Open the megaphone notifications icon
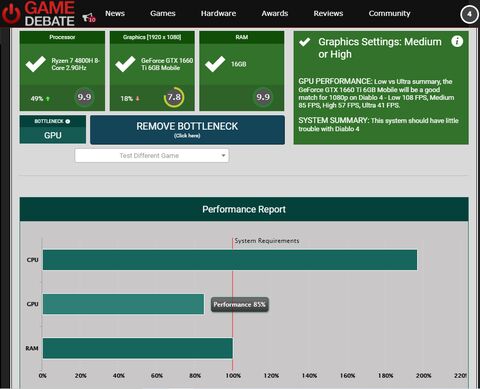This screenshot has width=480, height=389. point(89,17)
